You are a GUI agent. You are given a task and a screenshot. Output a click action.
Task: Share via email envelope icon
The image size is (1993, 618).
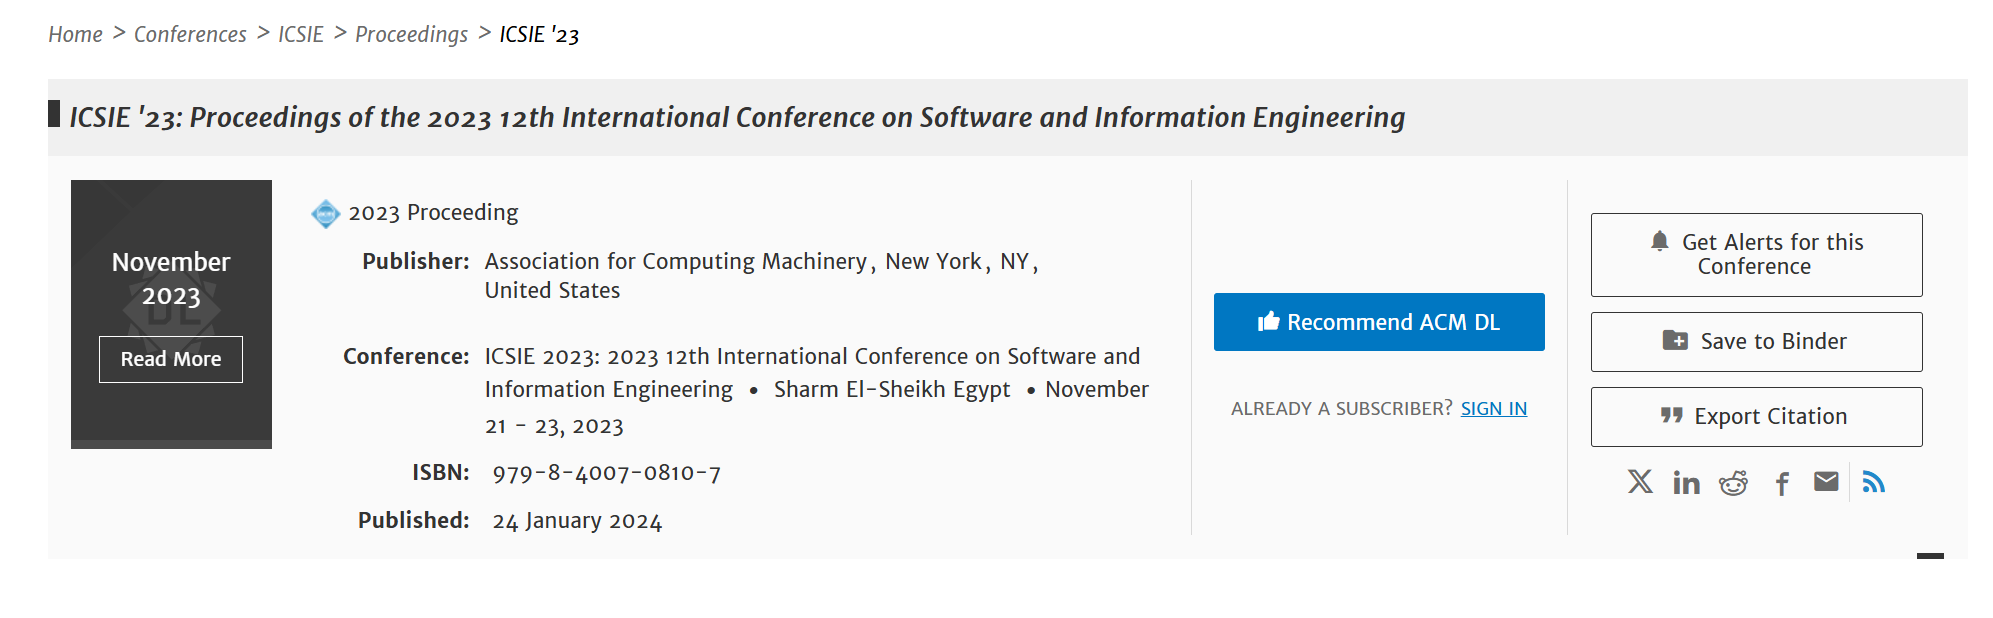(1826, 482)
